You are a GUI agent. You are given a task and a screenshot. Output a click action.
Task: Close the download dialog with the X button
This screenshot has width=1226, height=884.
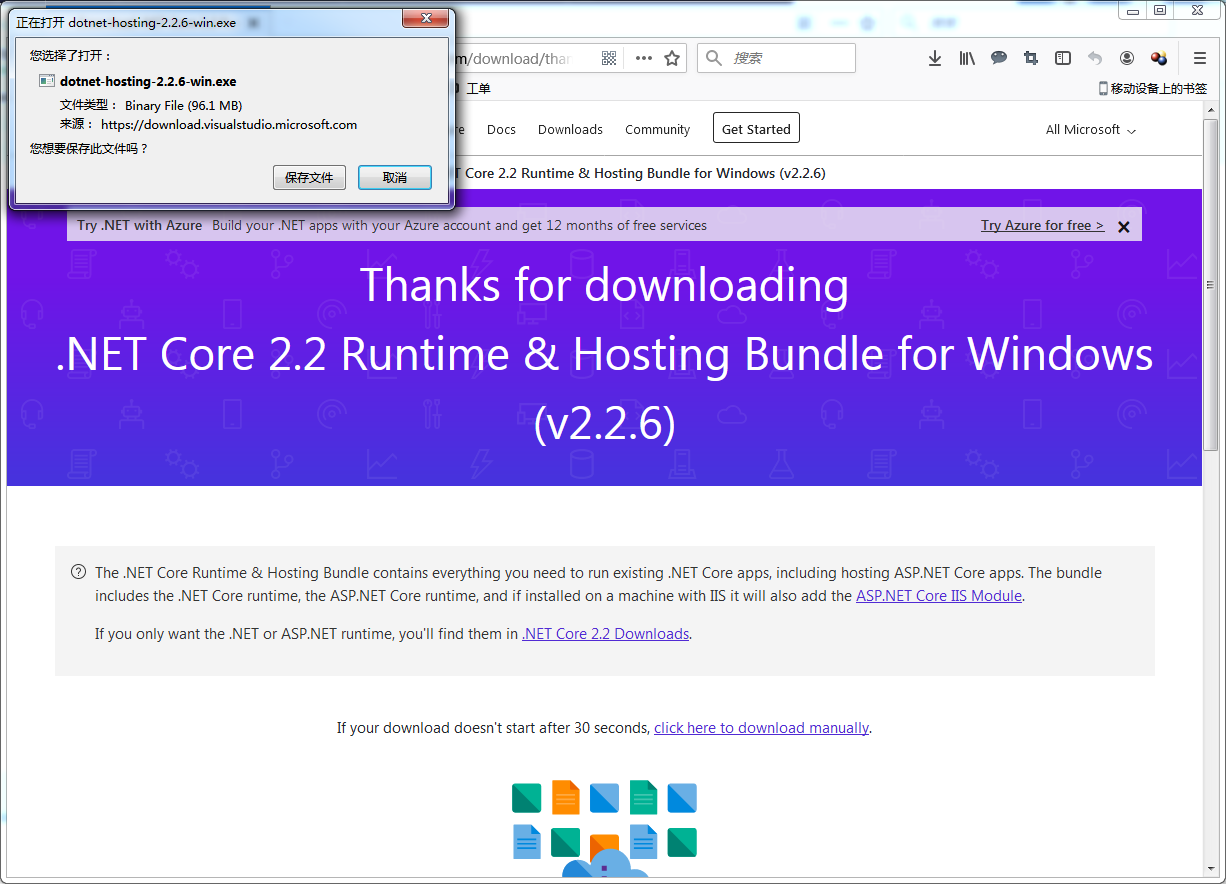coord(425,19)
